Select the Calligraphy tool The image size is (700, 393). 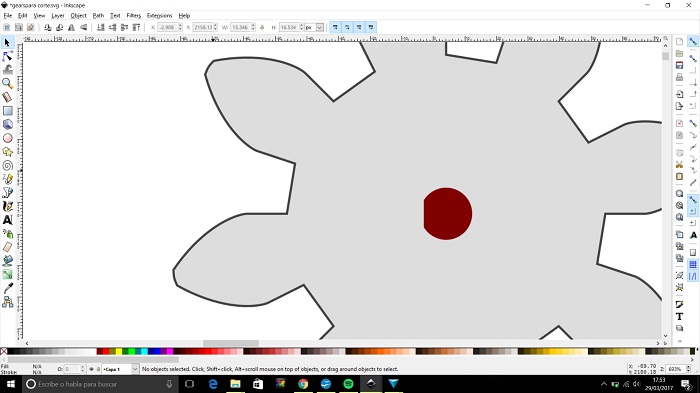point(7,206)
